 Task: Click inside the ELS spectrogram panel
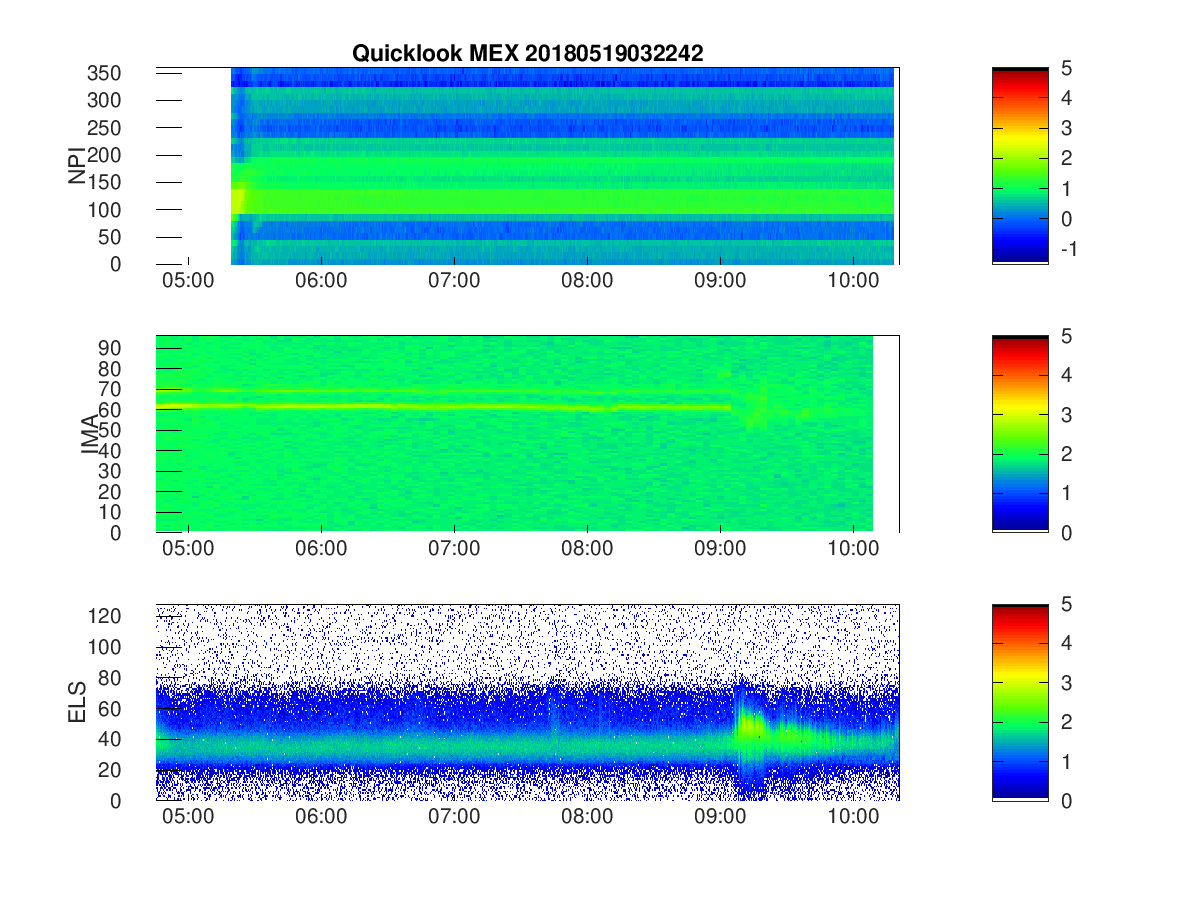527,702
